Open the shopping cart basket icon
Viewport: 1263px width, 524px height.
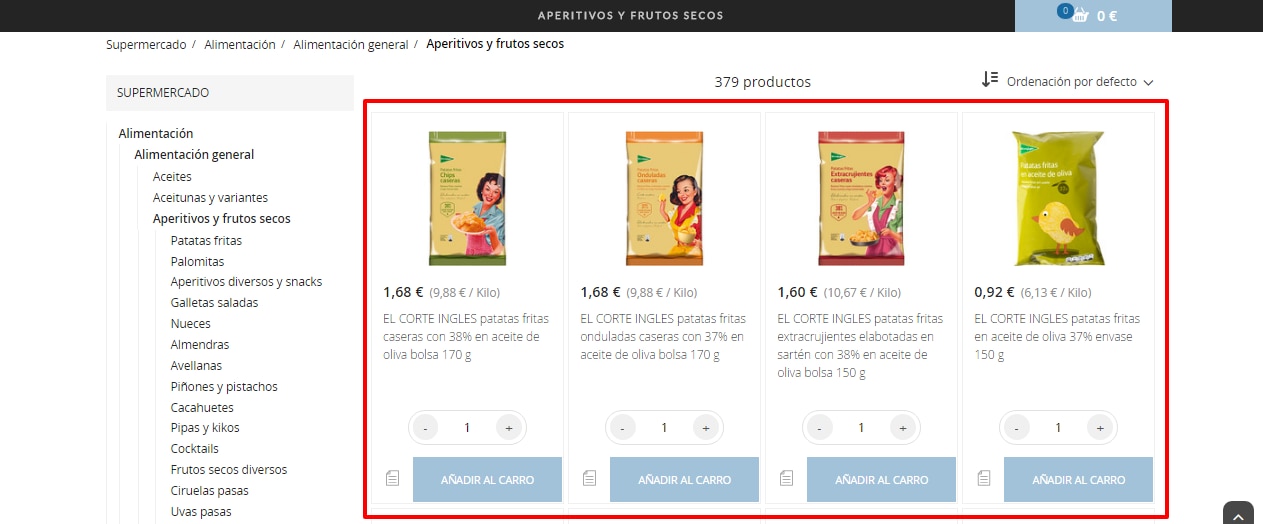pyautogui.click(x=1079, y=15)
